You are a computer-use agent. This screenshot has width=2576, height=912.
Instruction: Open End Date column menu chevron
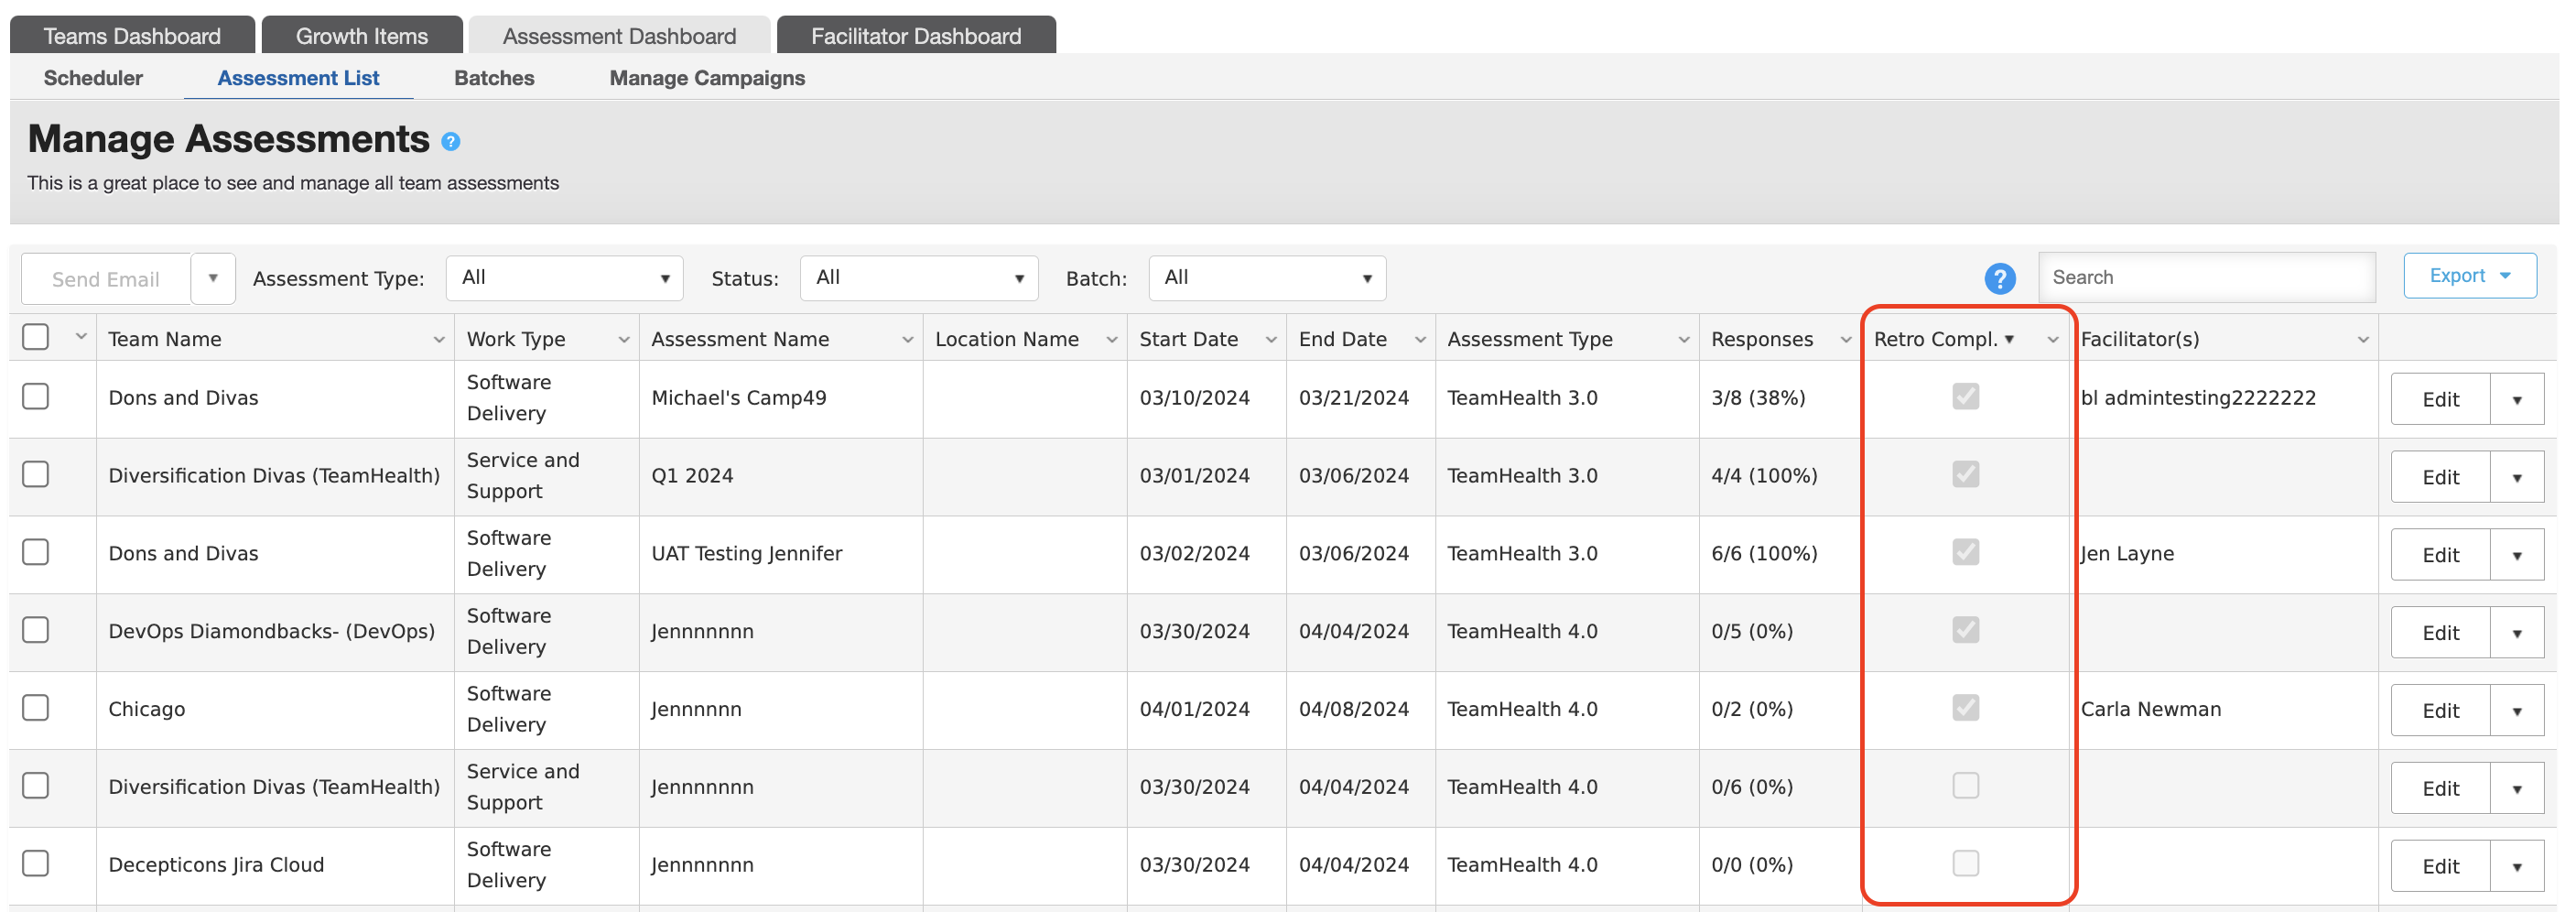pyautogui.click(x=1420, y=339)
